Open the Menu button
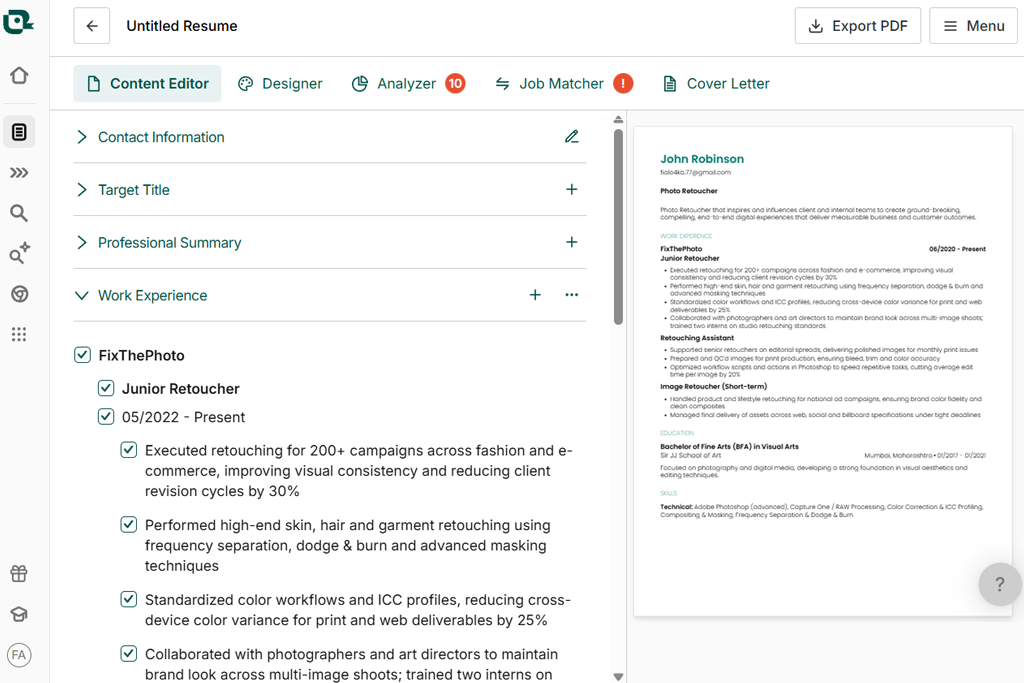 coord(973,26)
